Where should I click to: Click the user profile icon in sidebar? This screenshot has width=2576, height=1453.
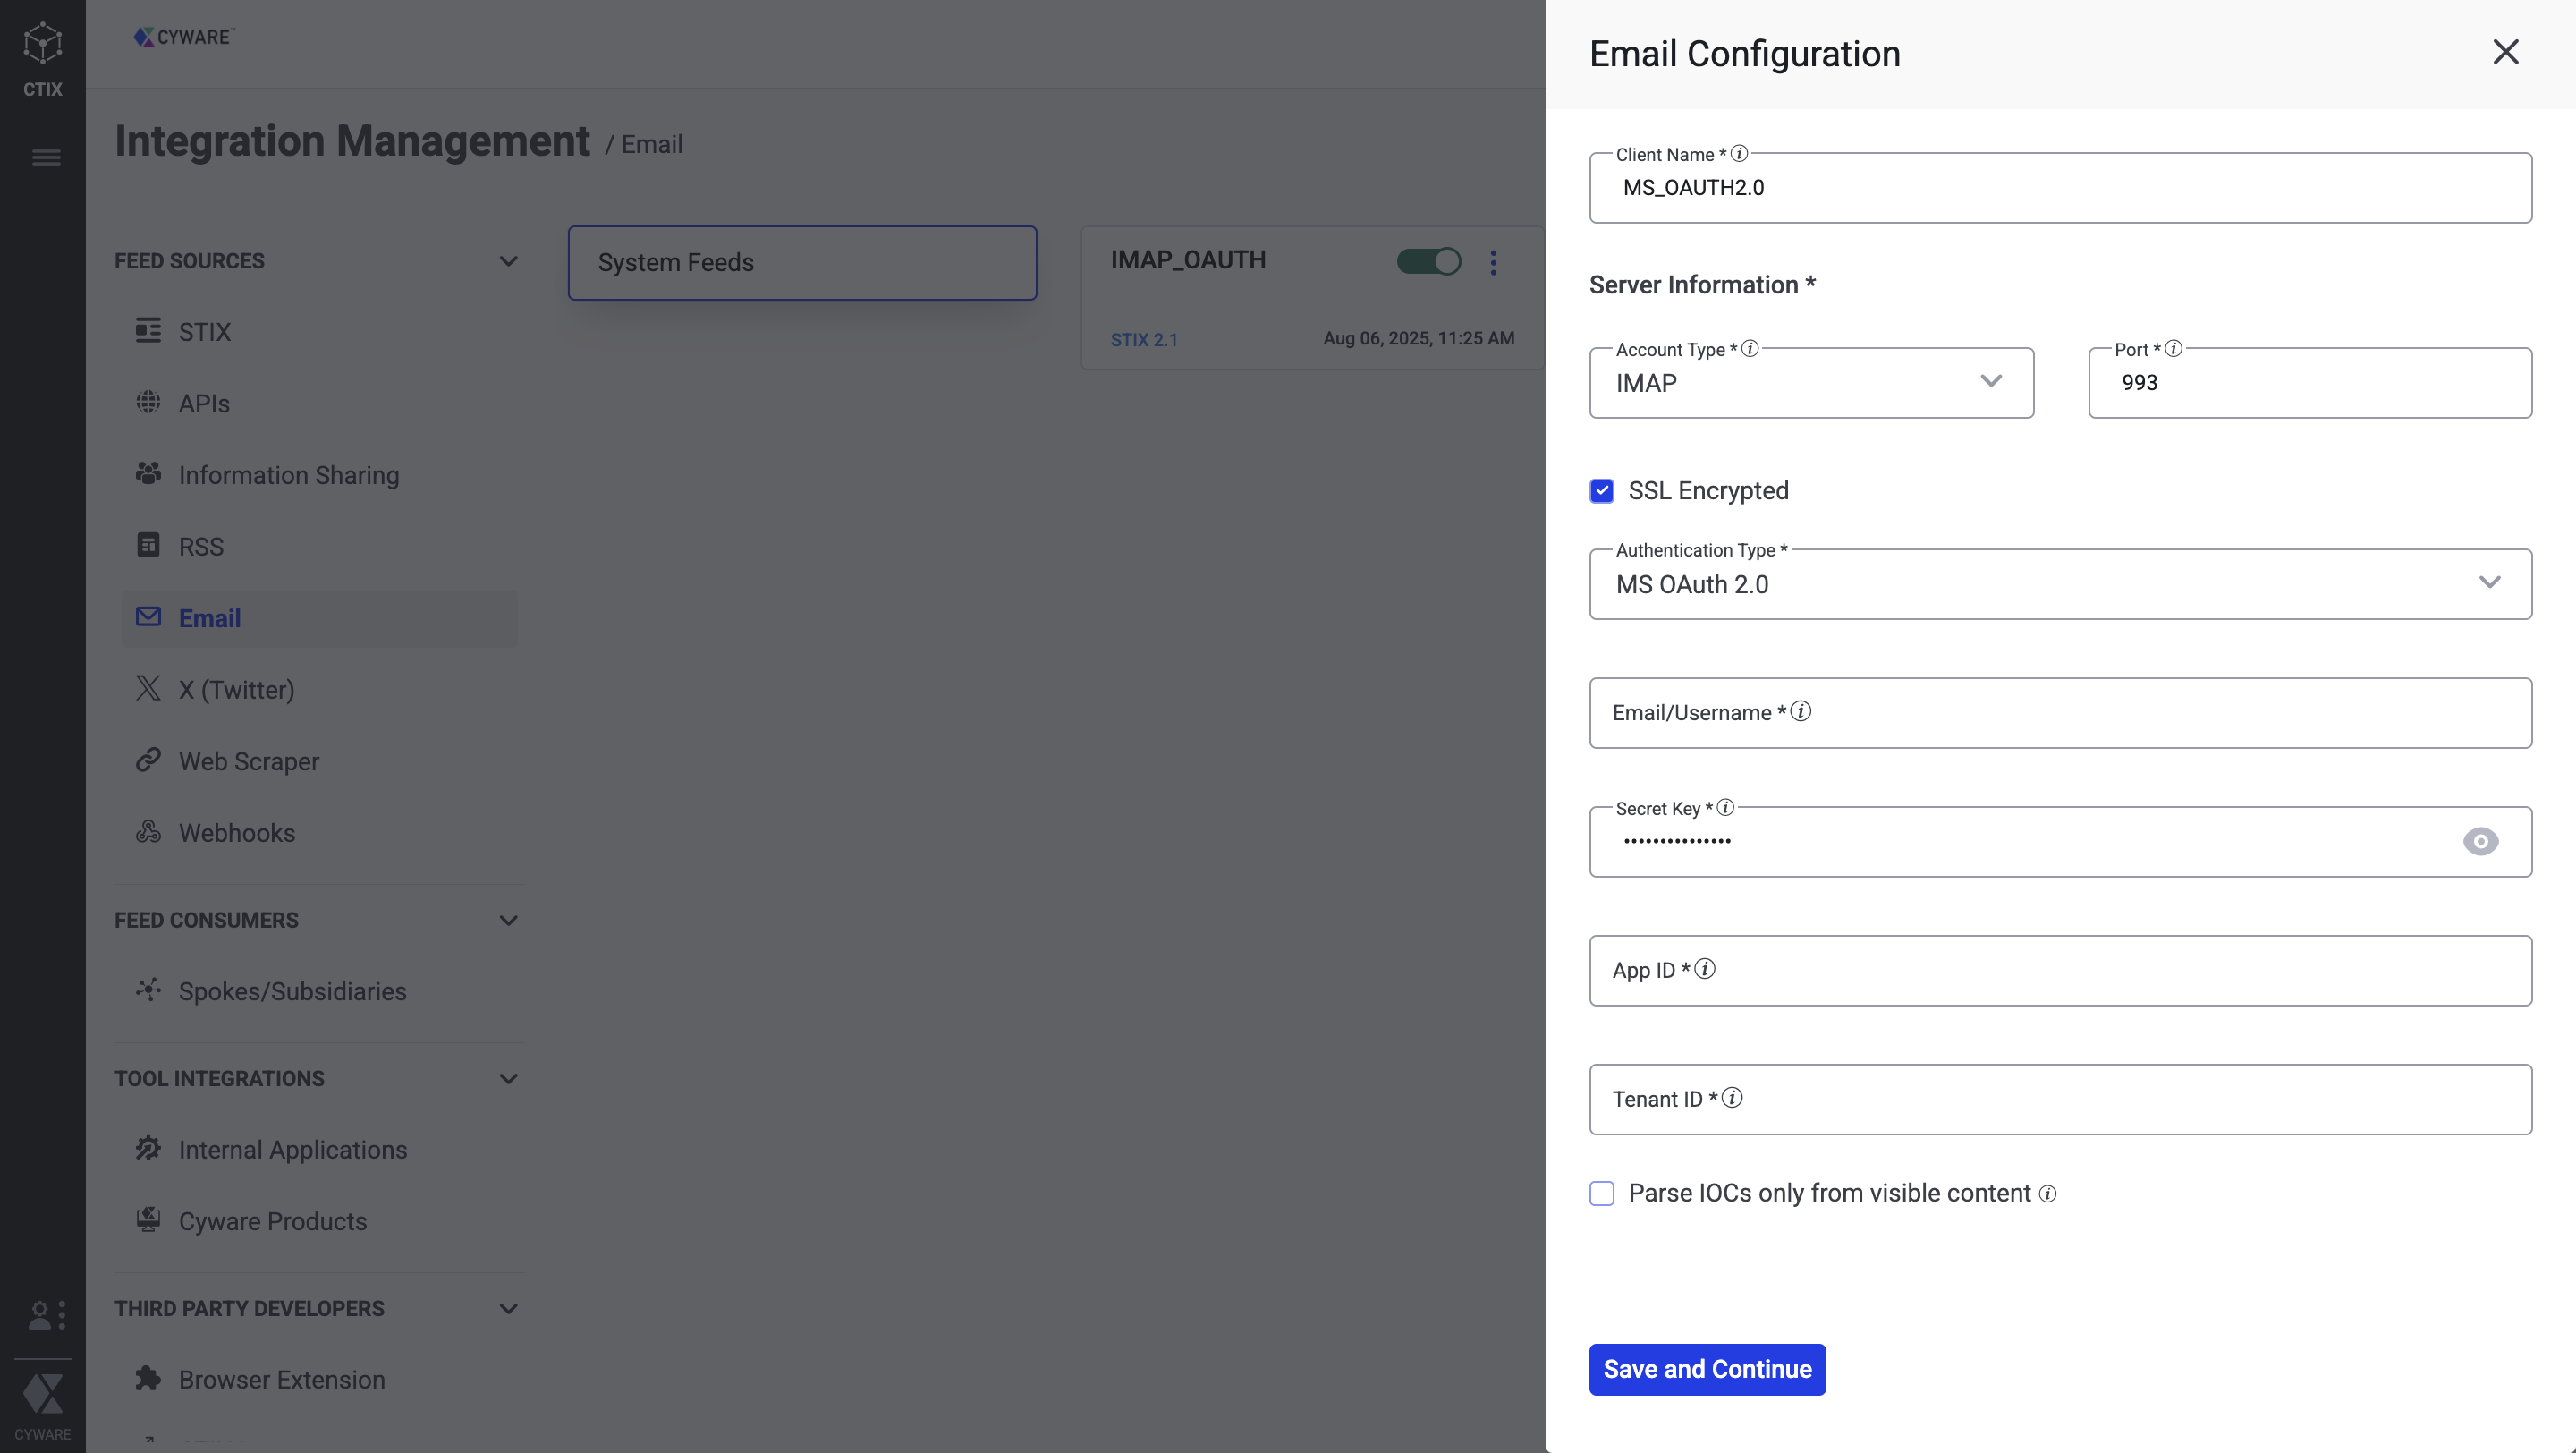click(41, 1315)
